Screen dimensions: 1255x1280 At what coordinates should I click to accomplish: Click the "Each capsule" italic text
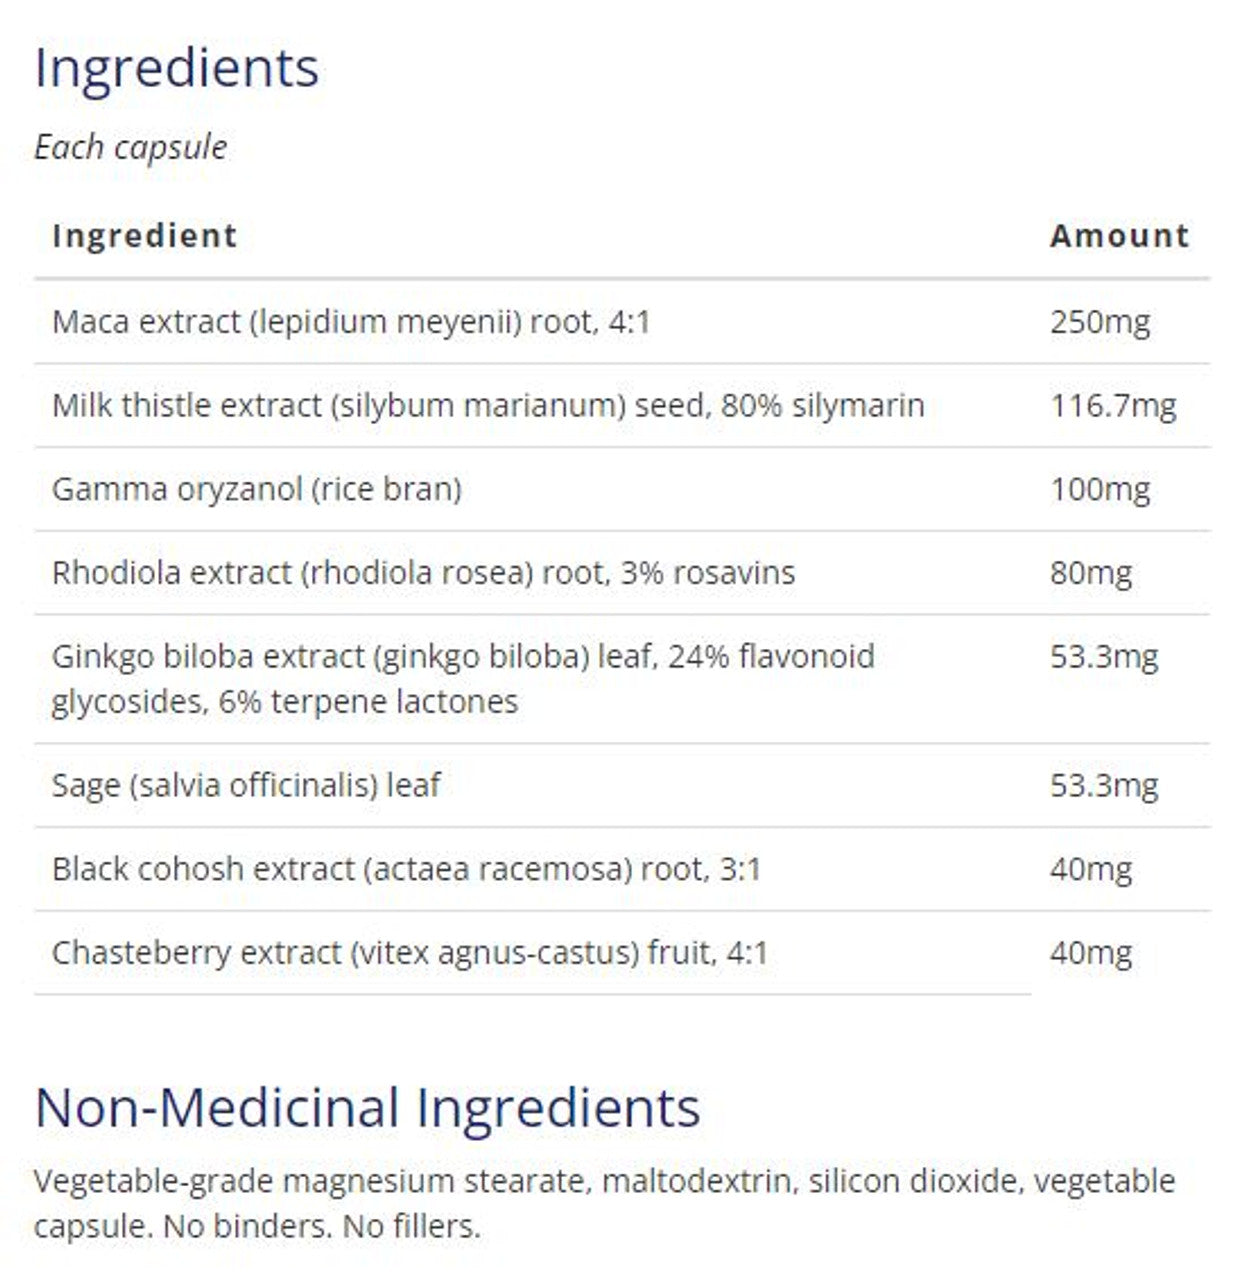(130, 147)
